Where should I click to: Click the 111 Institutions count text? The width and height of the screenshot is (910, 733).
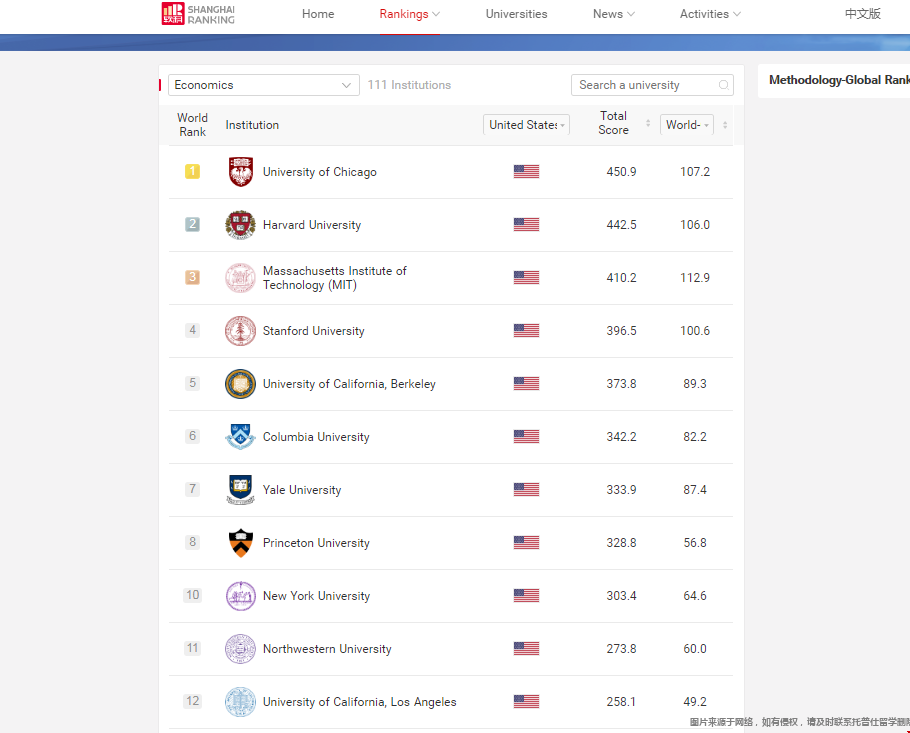coord(409,85)
